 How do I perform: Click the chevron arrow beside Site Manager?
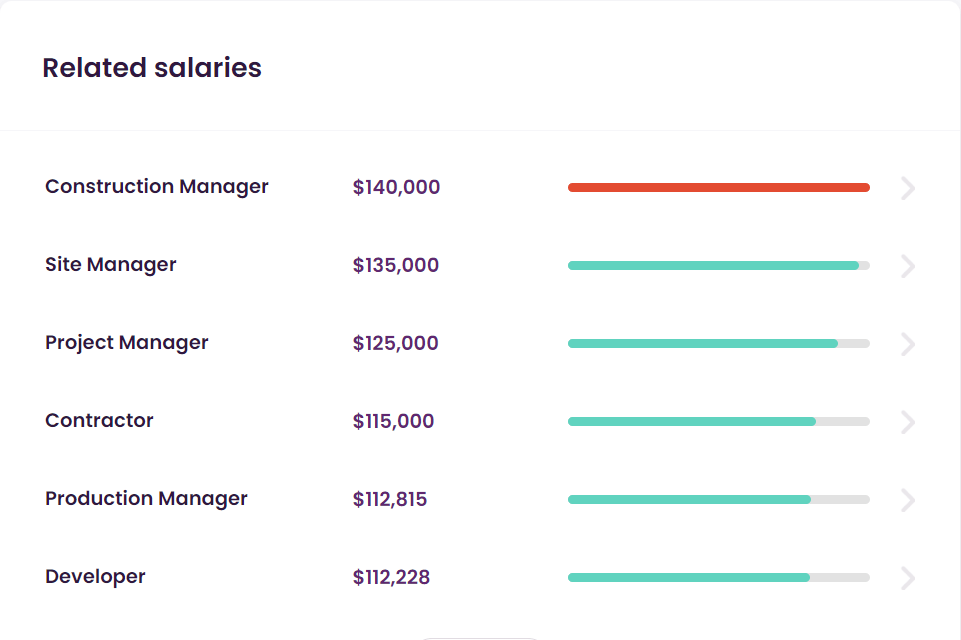tap(907, 266)
